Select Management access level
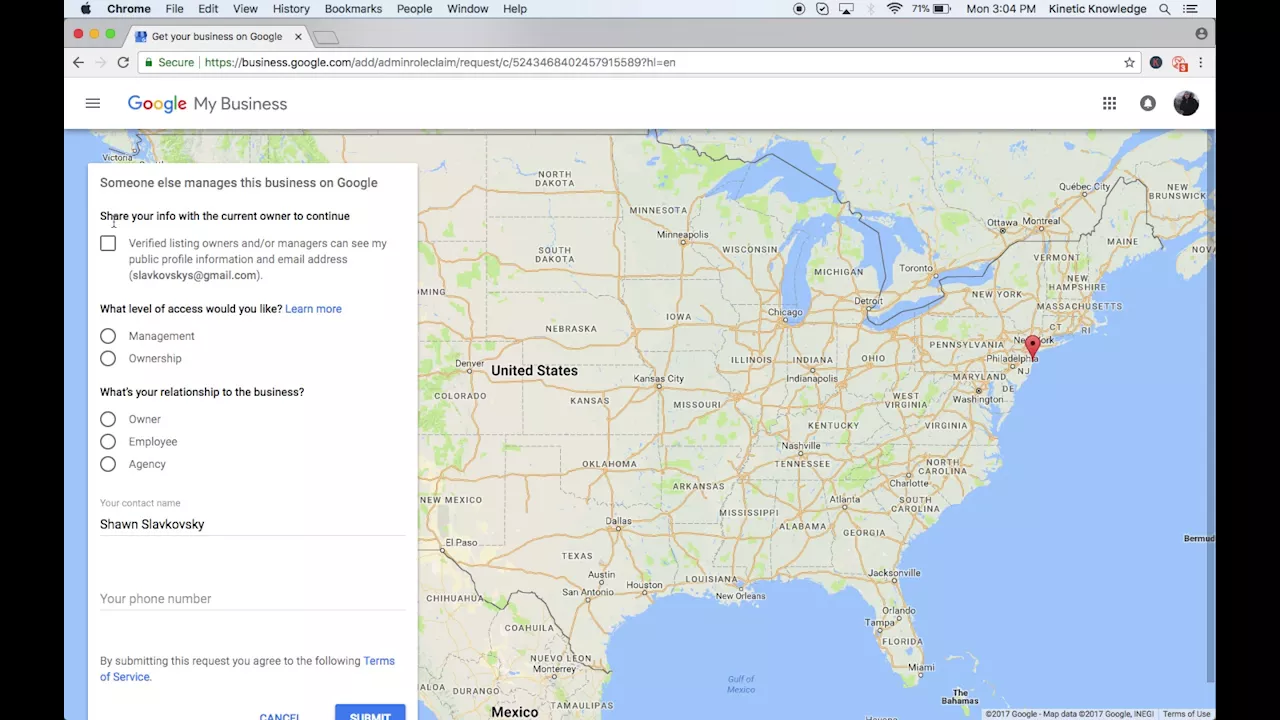The image size is (1280, 720). coord(108,336)
